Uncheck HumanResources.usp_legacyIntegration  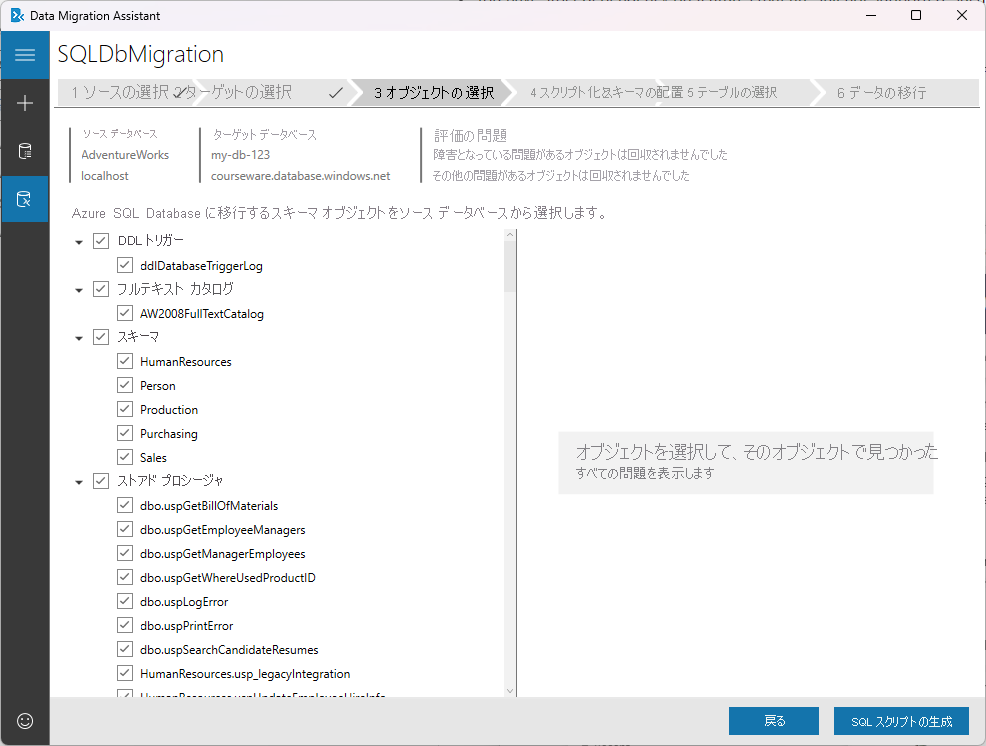point(125,673)
